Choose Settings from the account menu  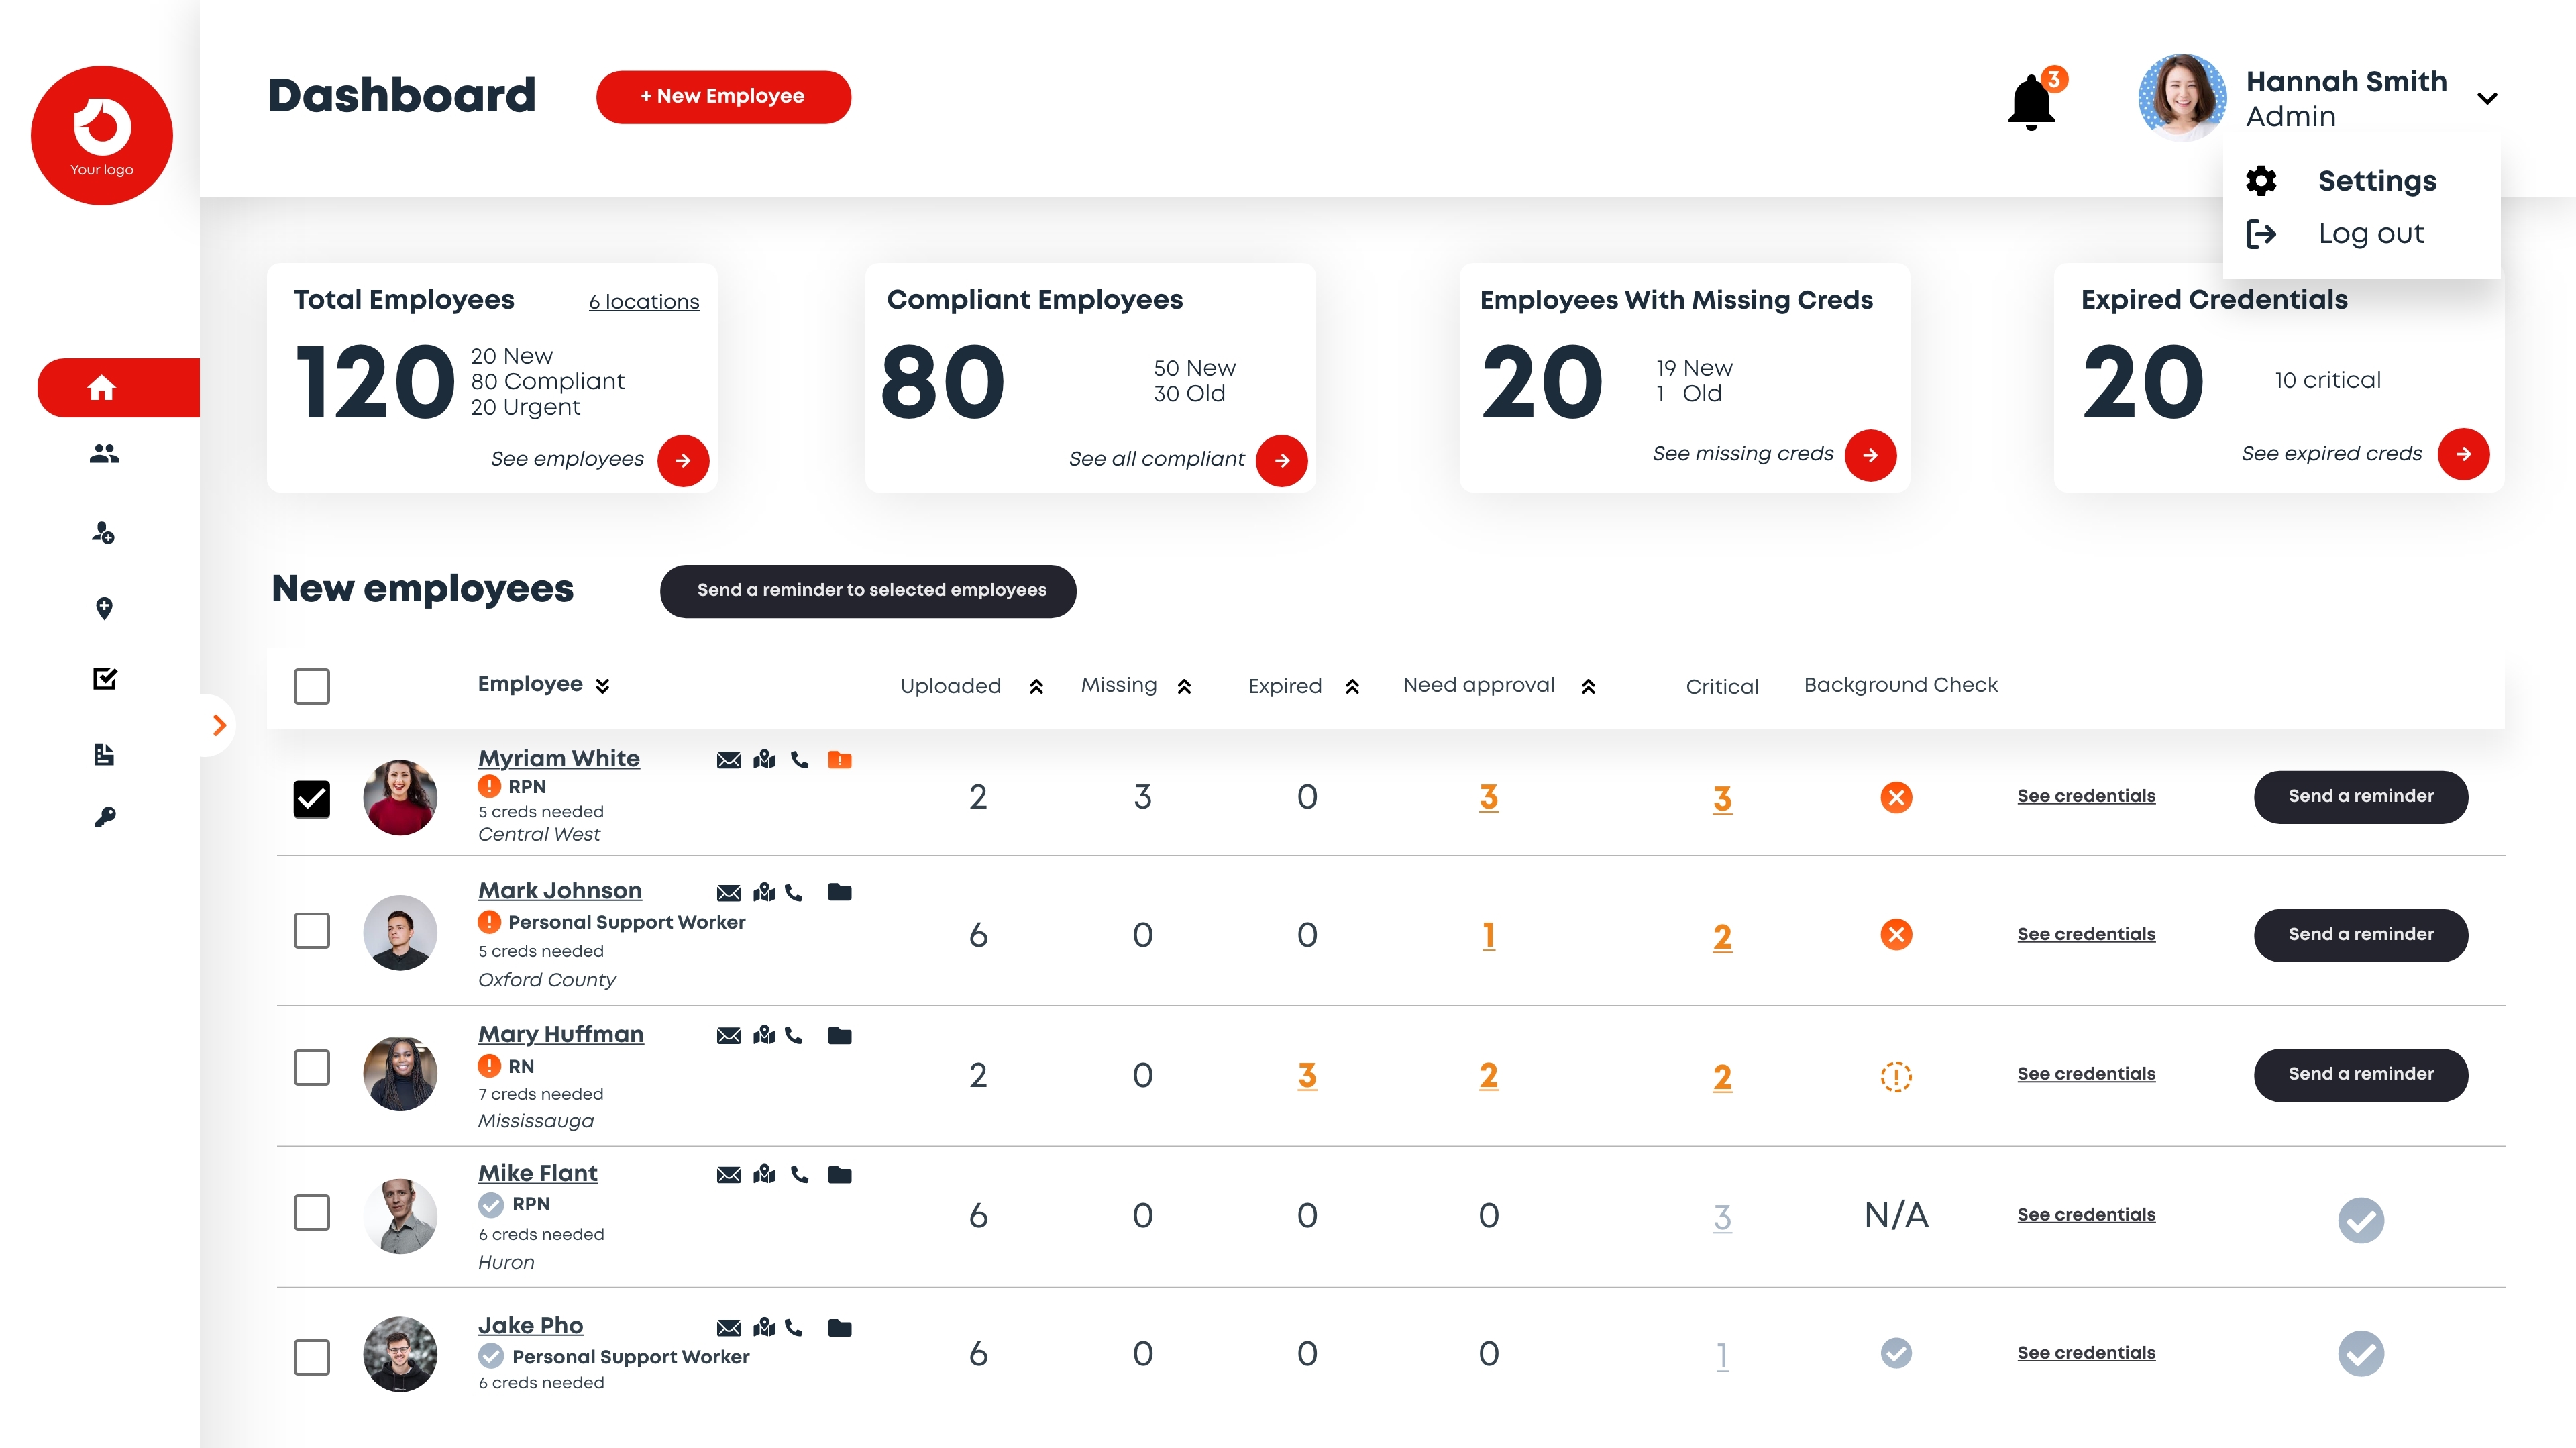[x=2377, y=181]
